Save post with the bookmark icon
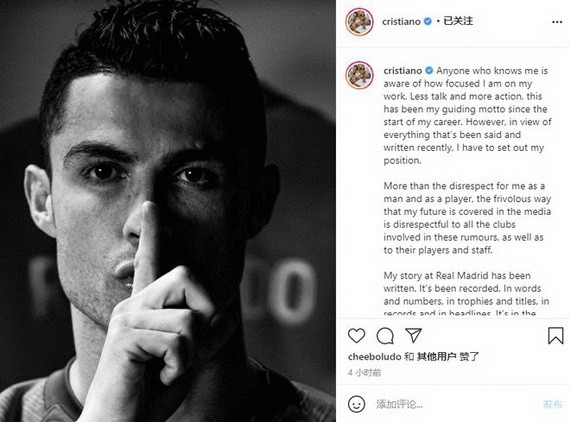This screenshot has height=422, width=570. 555,335
